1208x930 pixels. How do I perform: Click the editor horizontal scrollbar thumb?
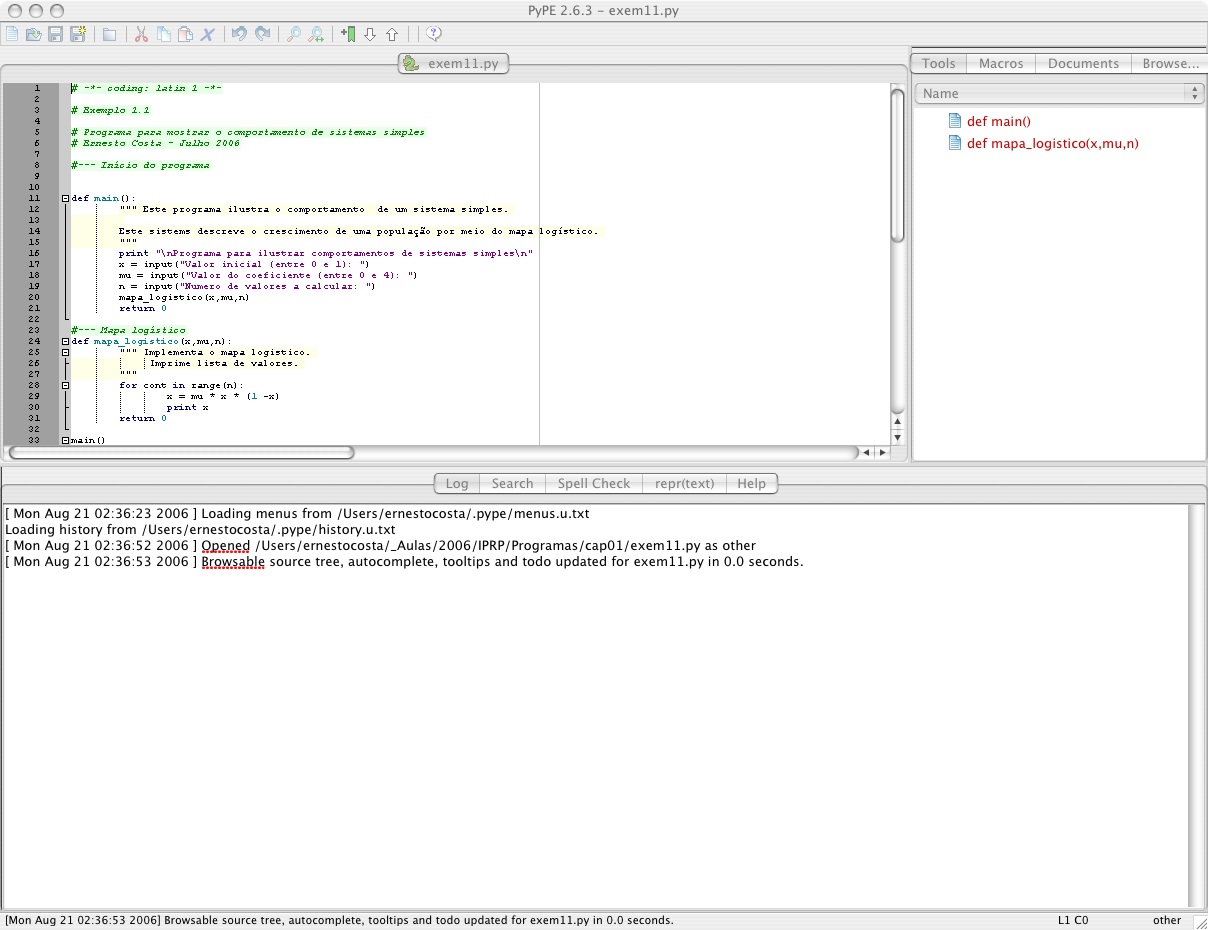pyautogui.click(x=181, y=453)
